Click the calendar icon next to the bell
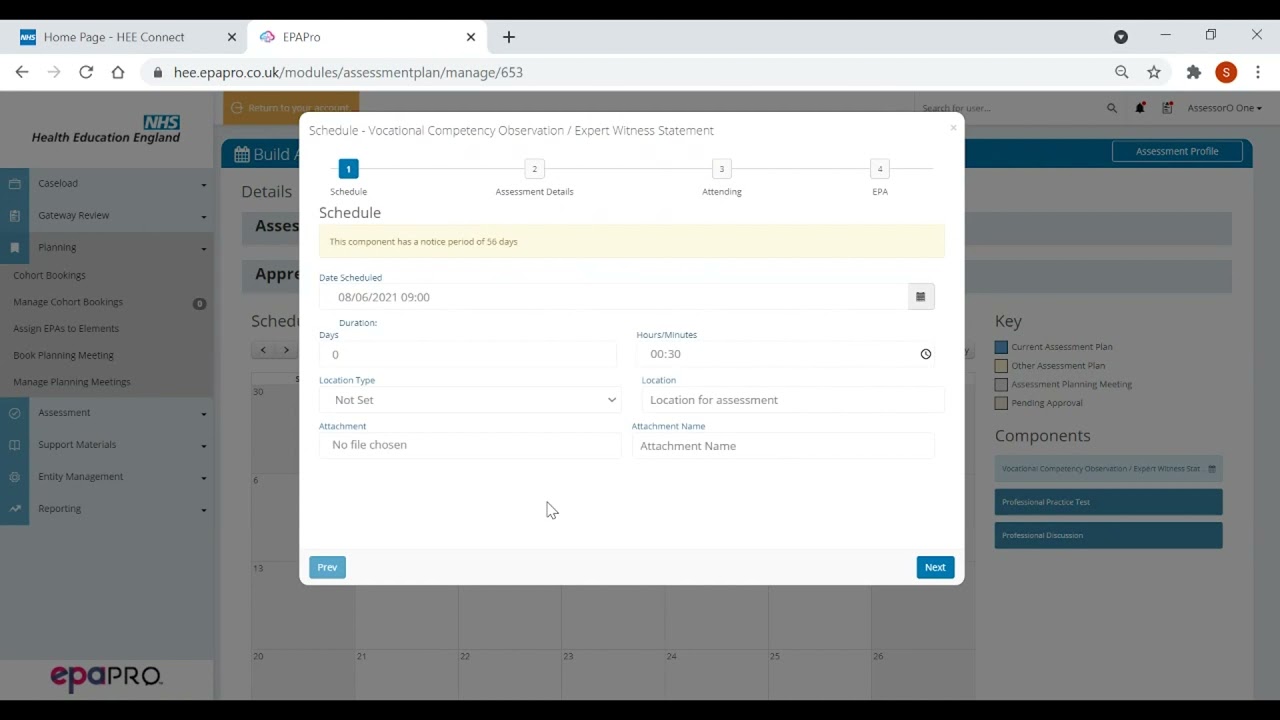 point(1167,108)
